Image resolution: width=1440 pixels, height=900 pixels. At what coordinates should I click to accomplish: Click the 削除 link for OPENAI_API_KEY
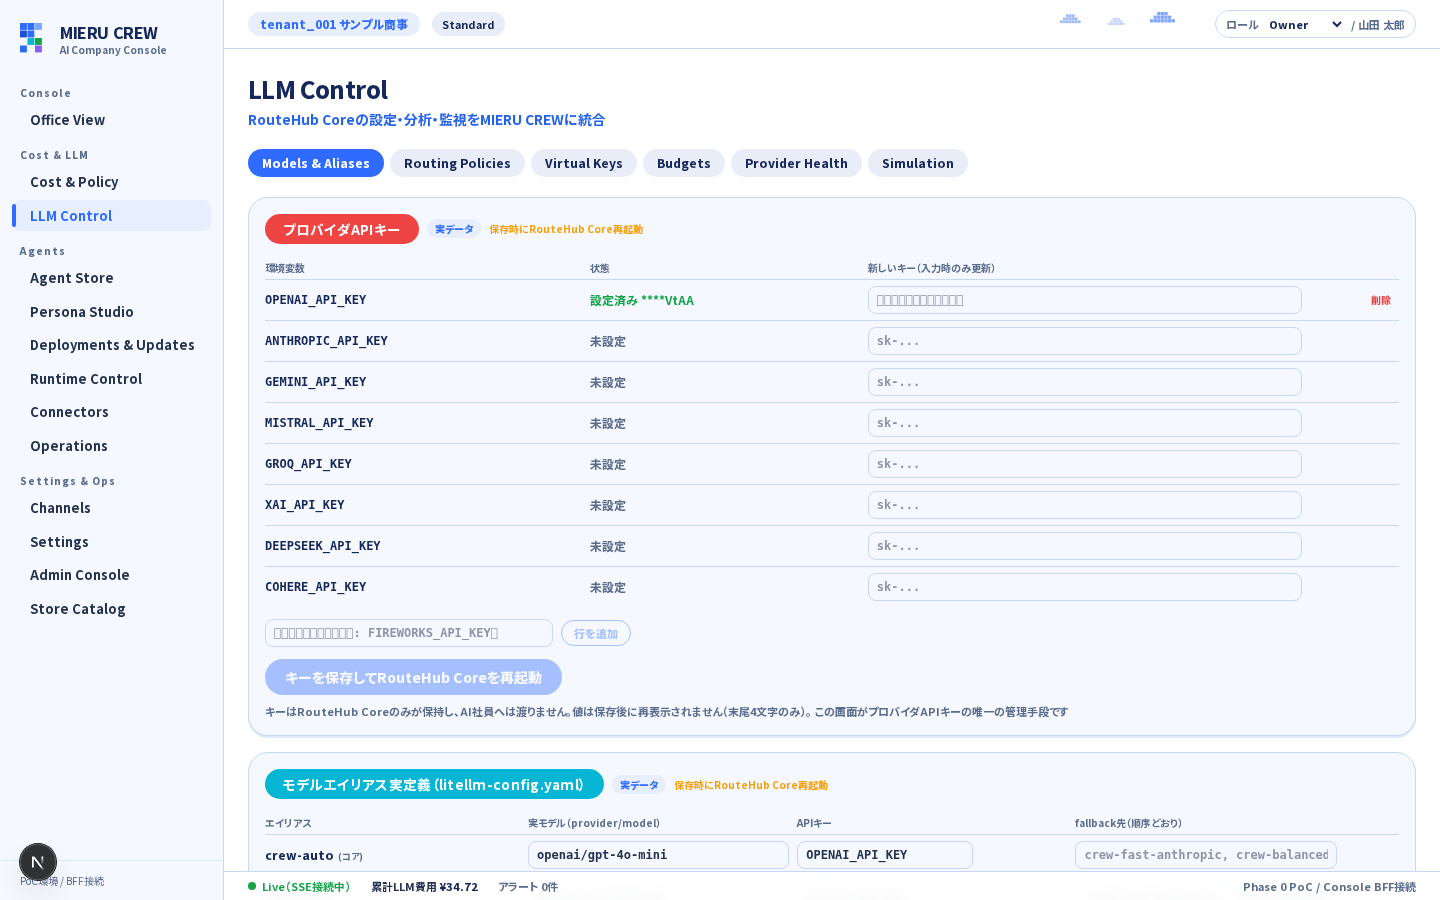(x=1381, y=300)
